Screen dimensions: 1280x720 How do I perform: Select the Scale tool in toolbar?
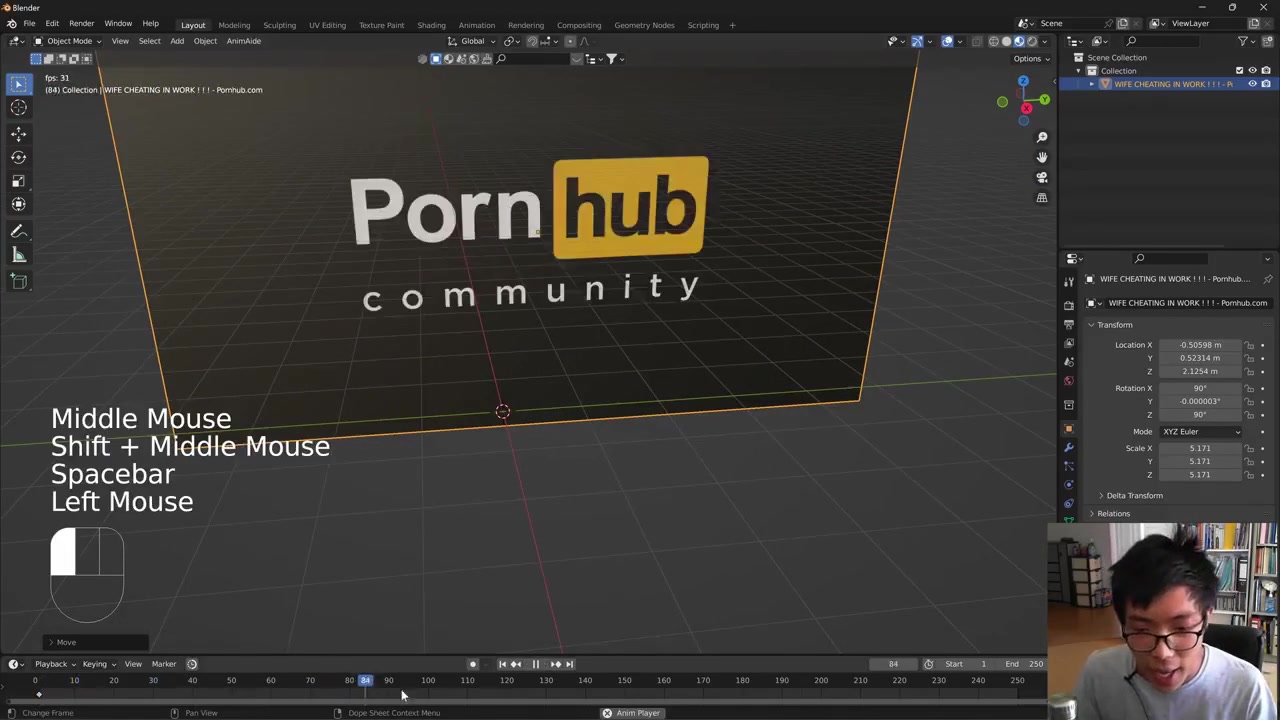pyautogui.click(x=18, y=181)
